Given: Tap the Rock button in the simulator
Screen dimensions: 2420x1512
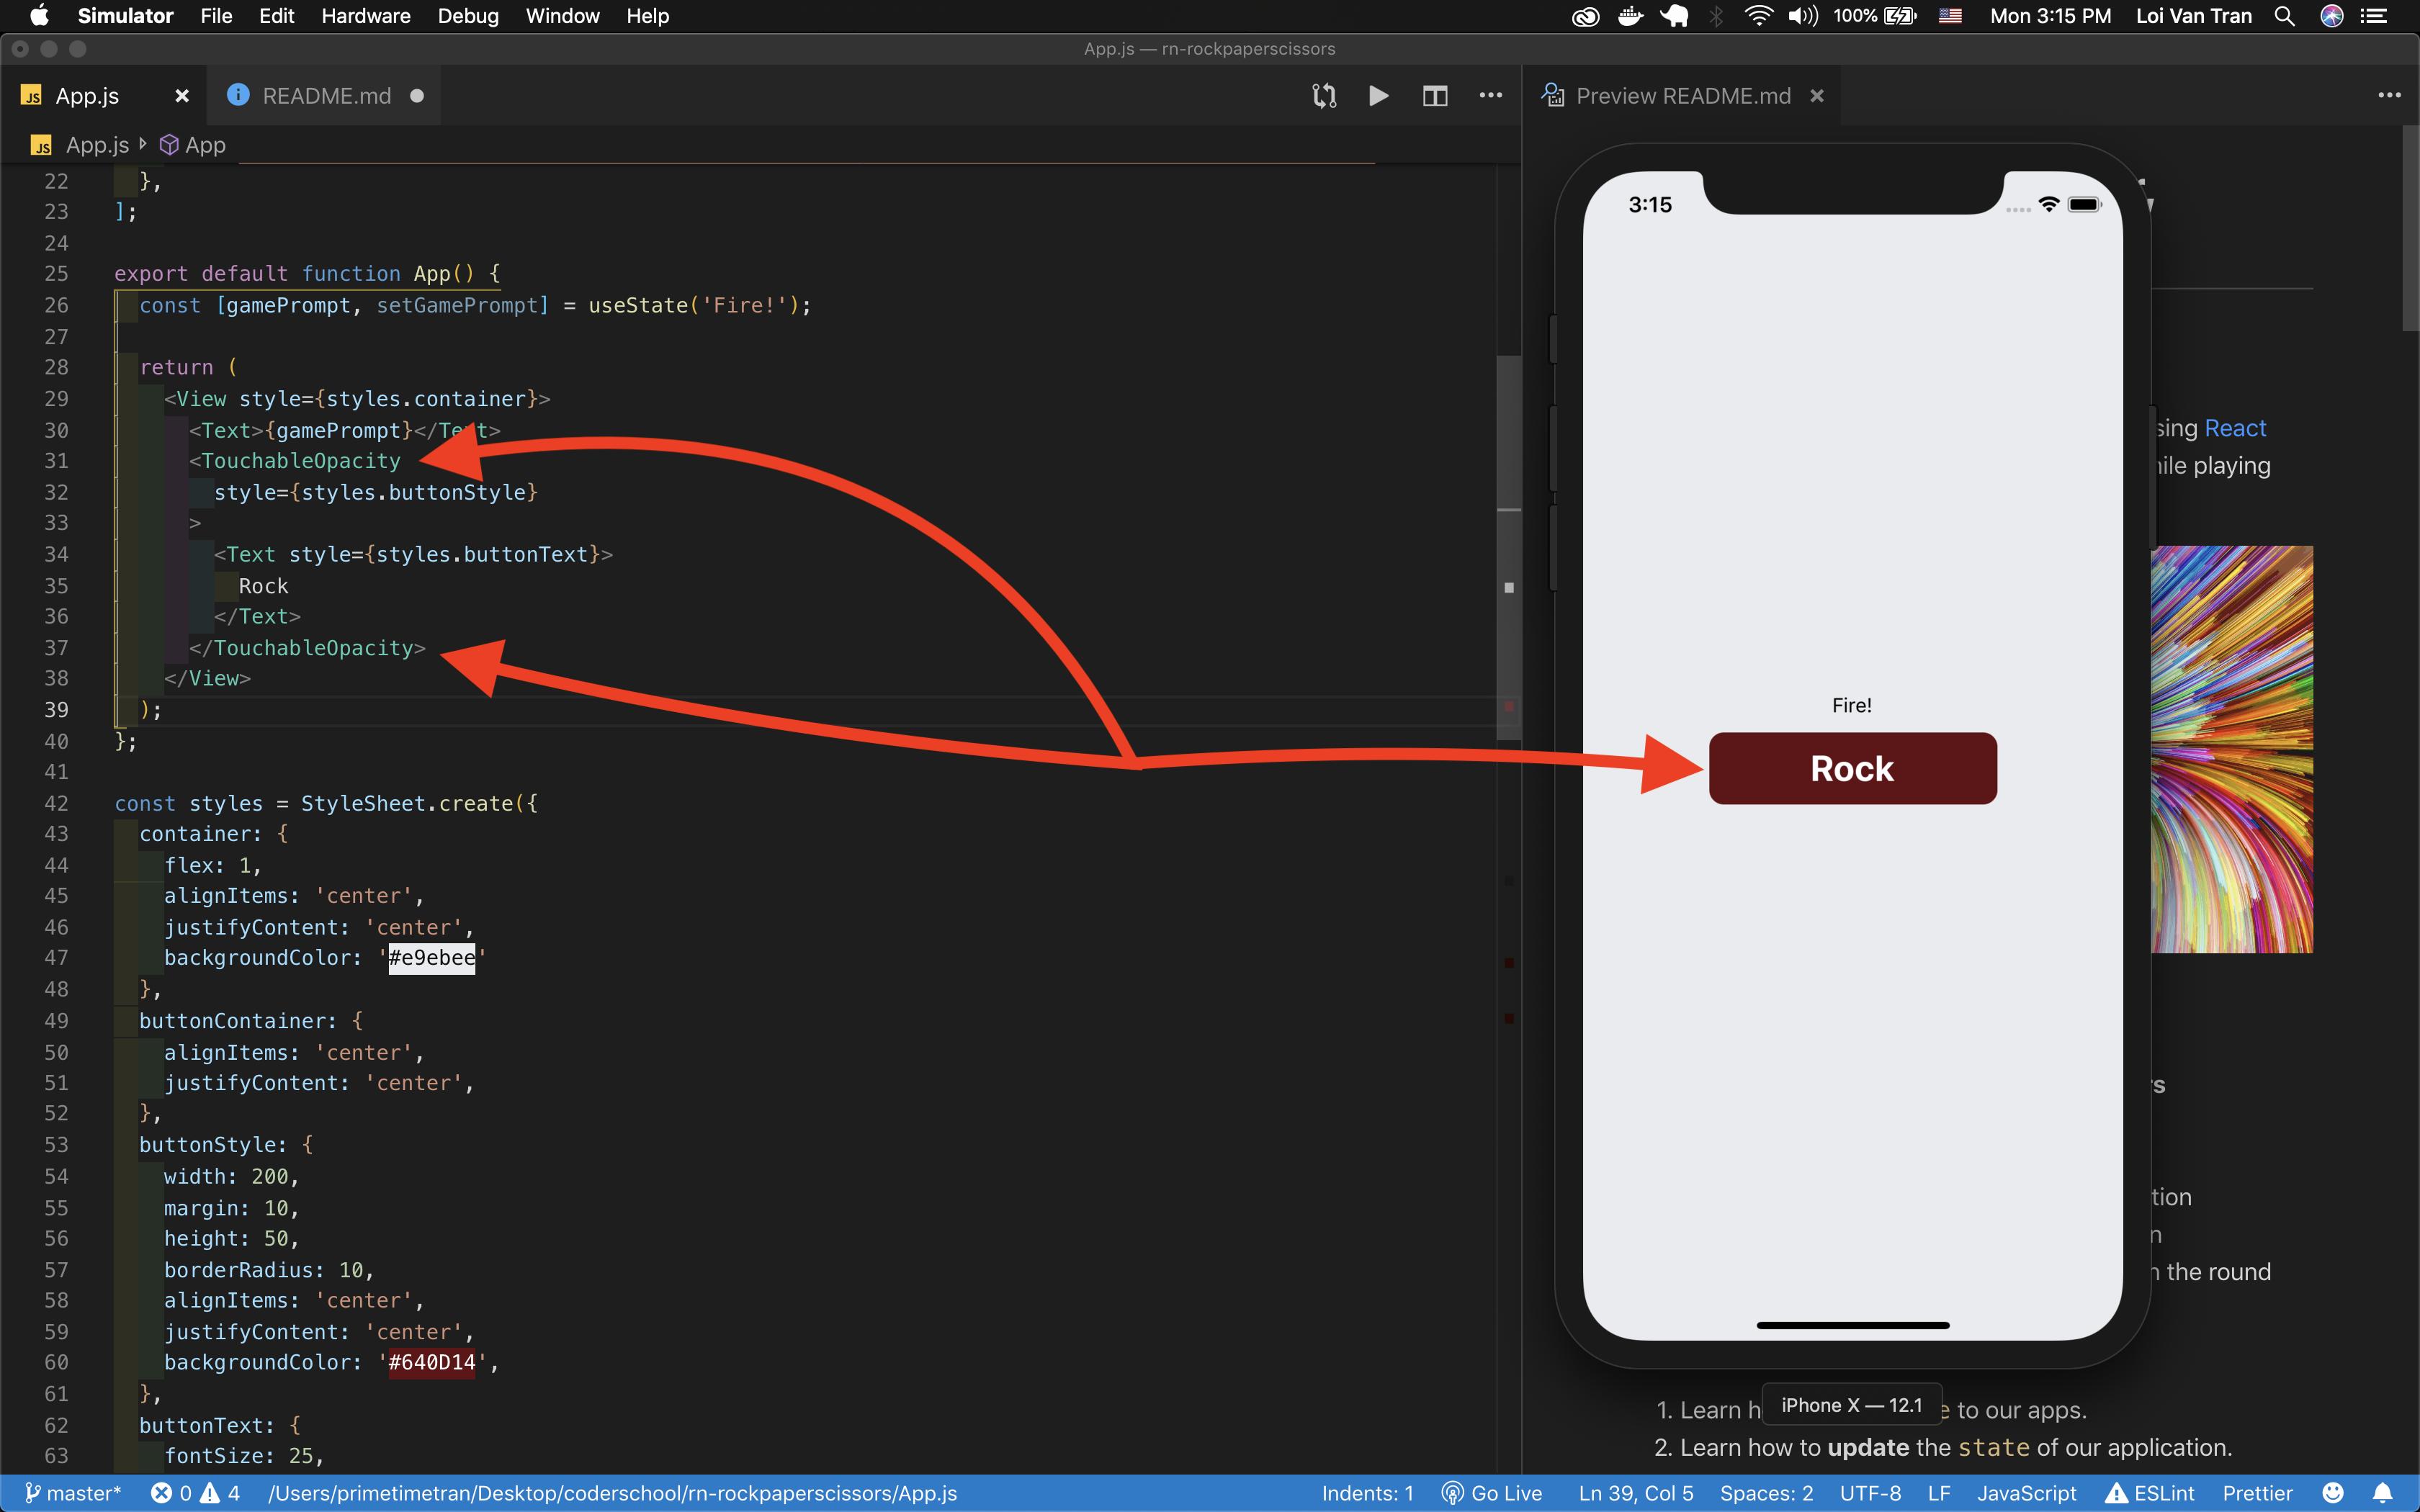Looking at the screenshot, I should [1852, 768].
